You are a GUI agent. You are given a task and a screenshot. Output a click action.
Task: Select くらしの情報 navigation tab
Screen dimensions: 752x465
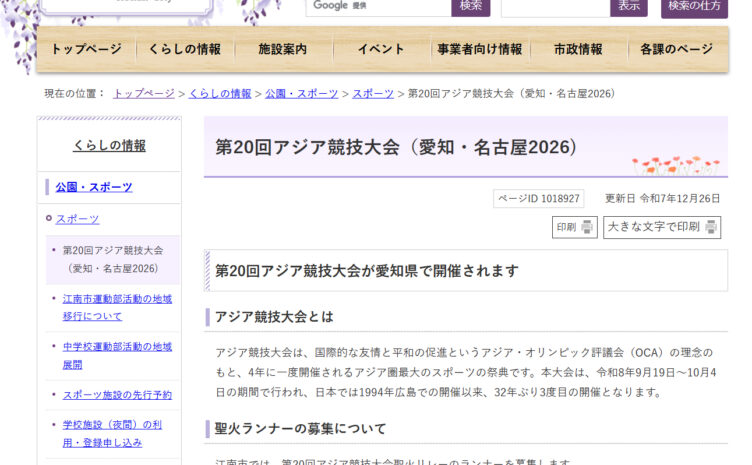coord(184,49)
